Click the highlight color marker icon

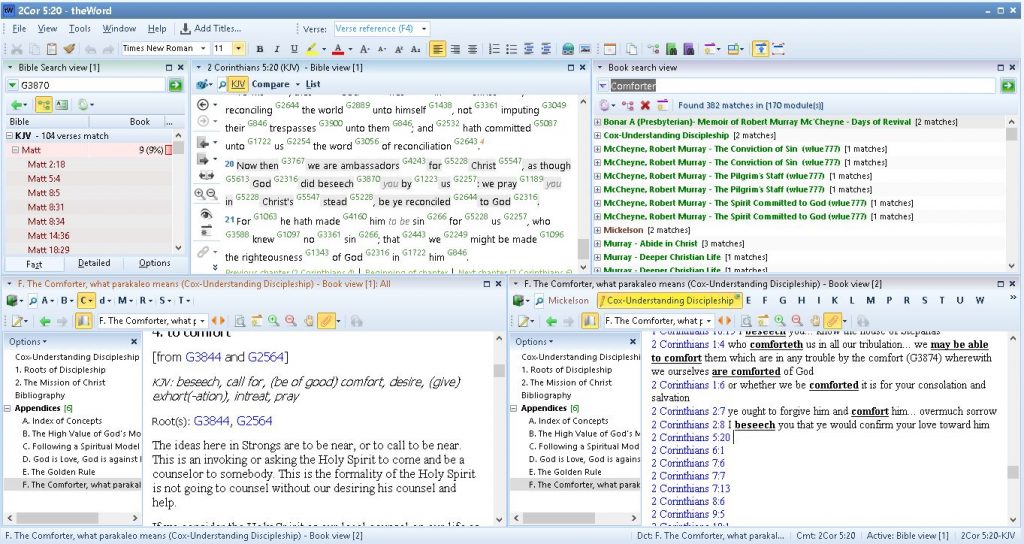312,48
